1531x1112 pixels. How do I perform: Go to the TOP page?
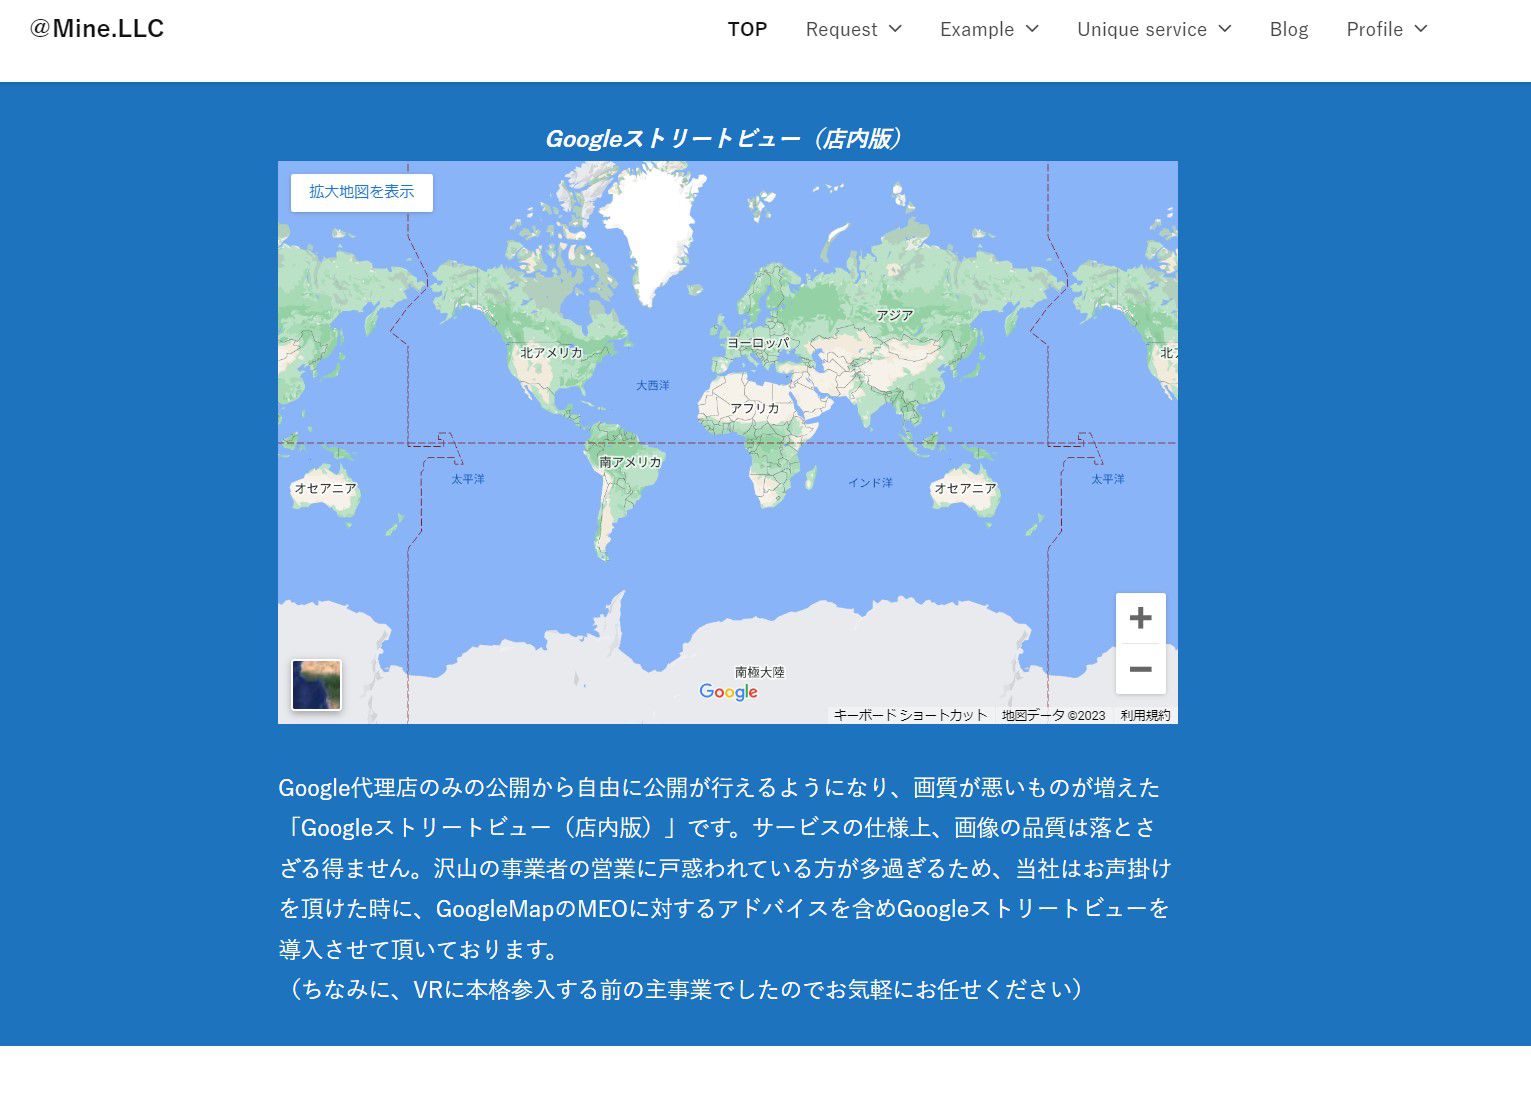(747, 29)
